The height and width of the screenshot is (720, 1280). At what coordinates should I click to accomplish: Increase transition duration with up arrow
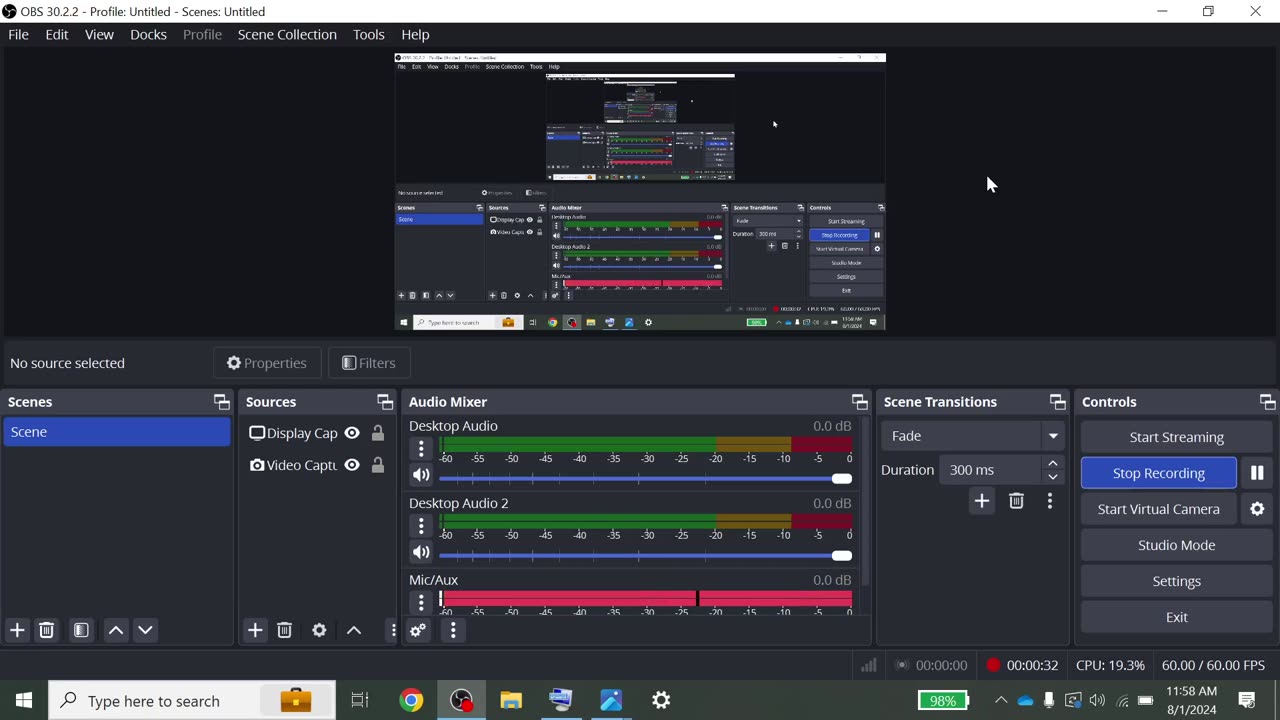pyautogui.click(x=1052, y=463)
